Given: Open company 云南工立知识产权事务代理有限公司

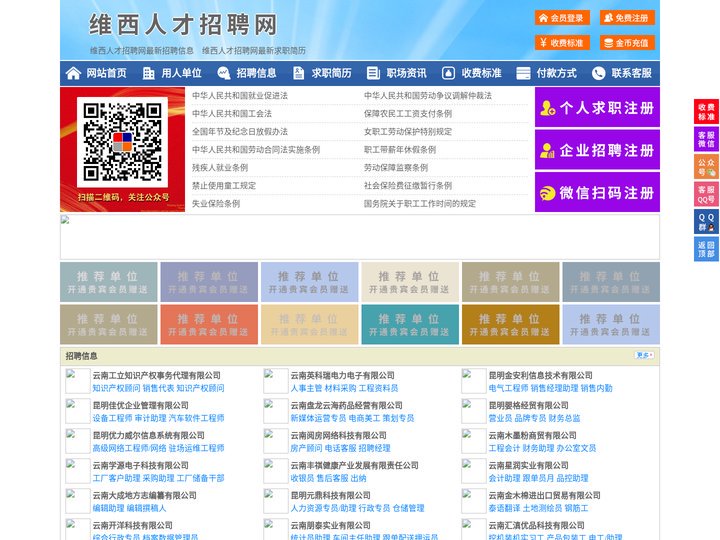Looking at the screenshot, I should tap(157, 375).
